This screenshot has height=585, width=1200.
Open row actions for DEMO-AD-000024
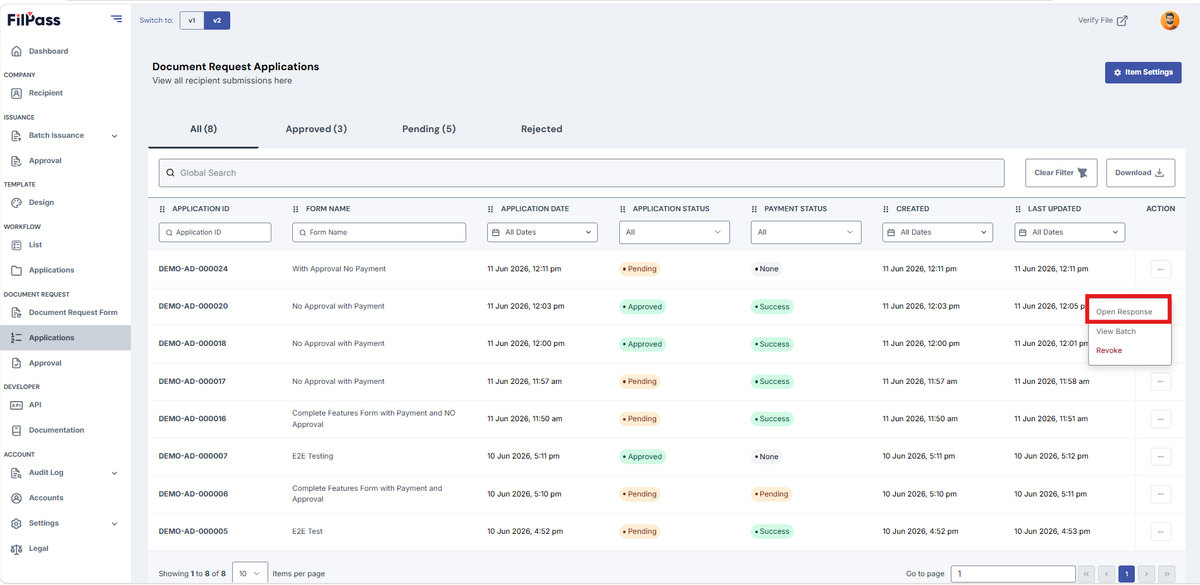click(1160, 269)
